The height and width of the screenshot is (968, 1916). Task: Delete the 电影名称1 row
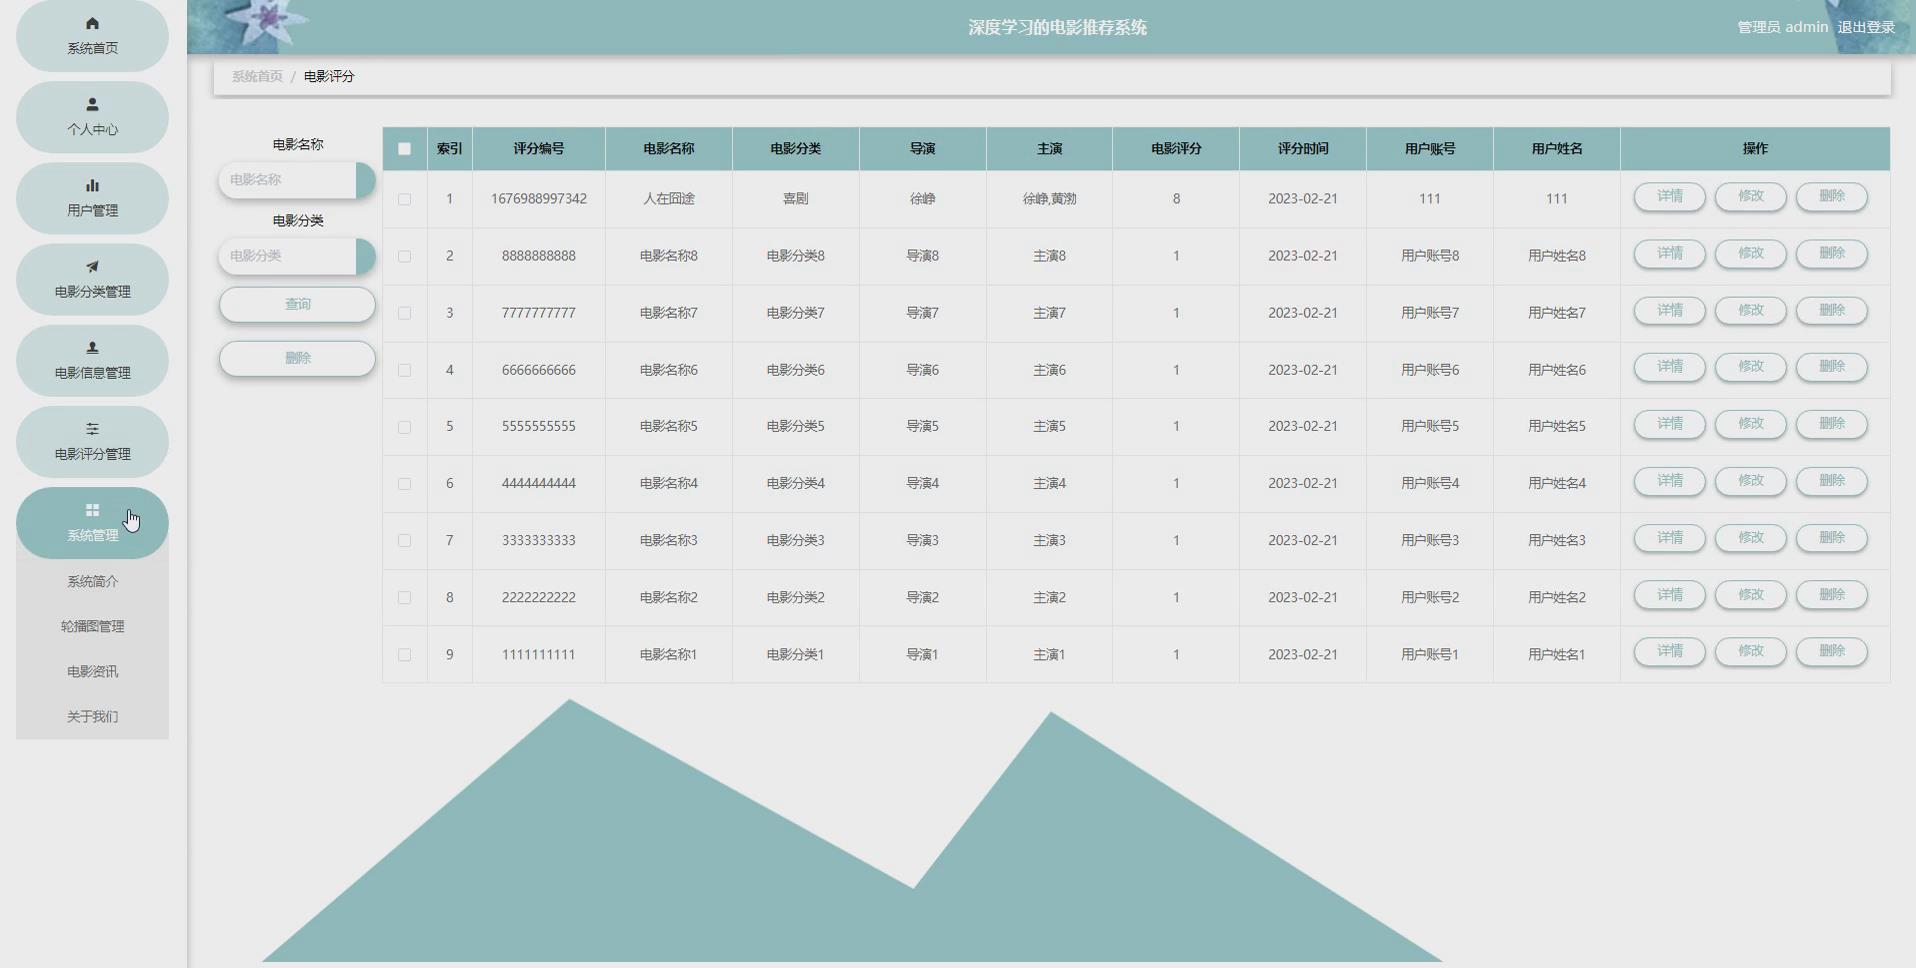(x=1831, y=651)
